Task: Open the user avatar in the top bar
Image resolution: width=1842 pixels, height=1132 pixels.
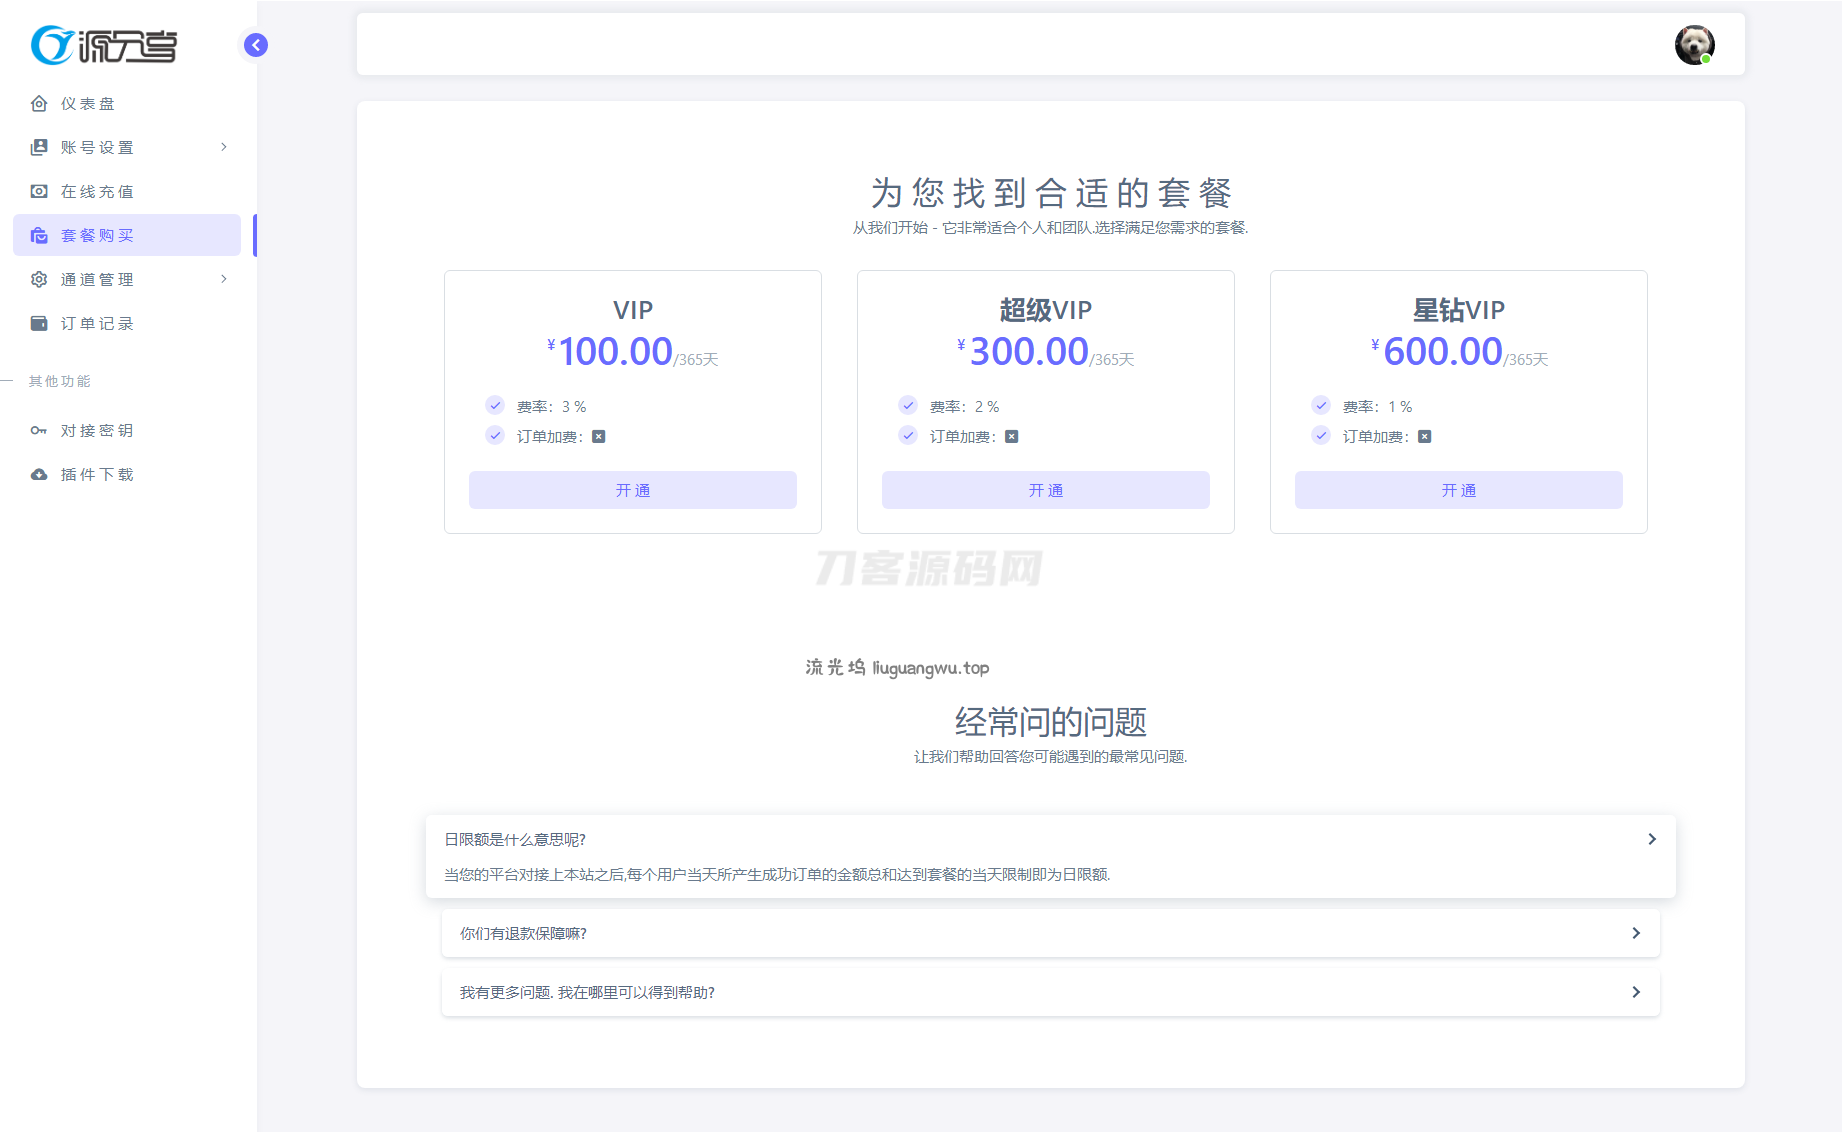Action: pyautogui.click(x=1694, y=45)
